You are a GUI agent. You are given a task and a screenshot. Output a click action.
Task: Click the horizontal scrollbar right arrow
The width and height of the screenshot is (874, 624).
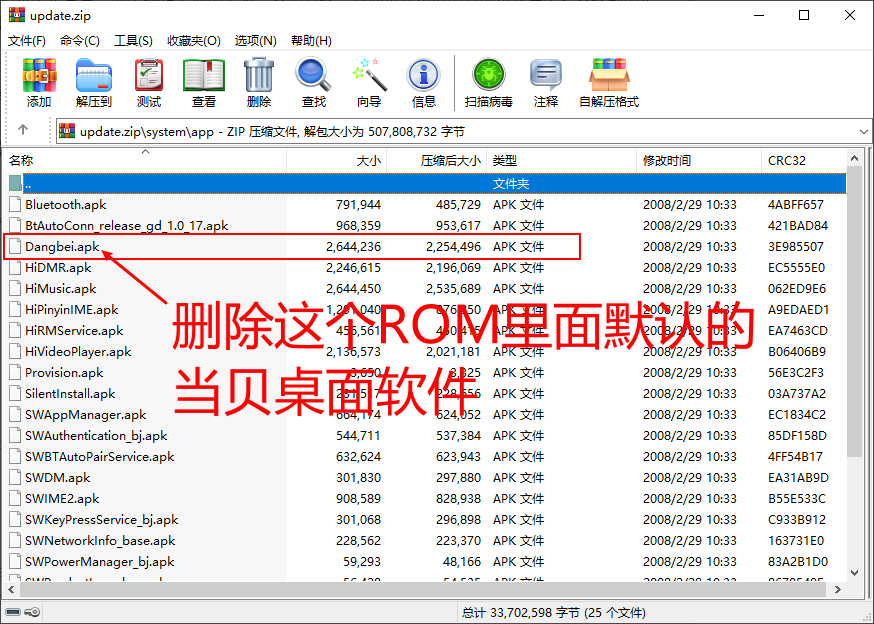pos(837,589)
